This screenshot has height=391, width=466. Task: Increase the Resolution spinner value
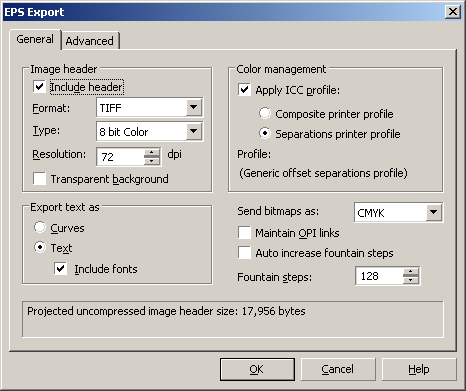click(152, 152)
